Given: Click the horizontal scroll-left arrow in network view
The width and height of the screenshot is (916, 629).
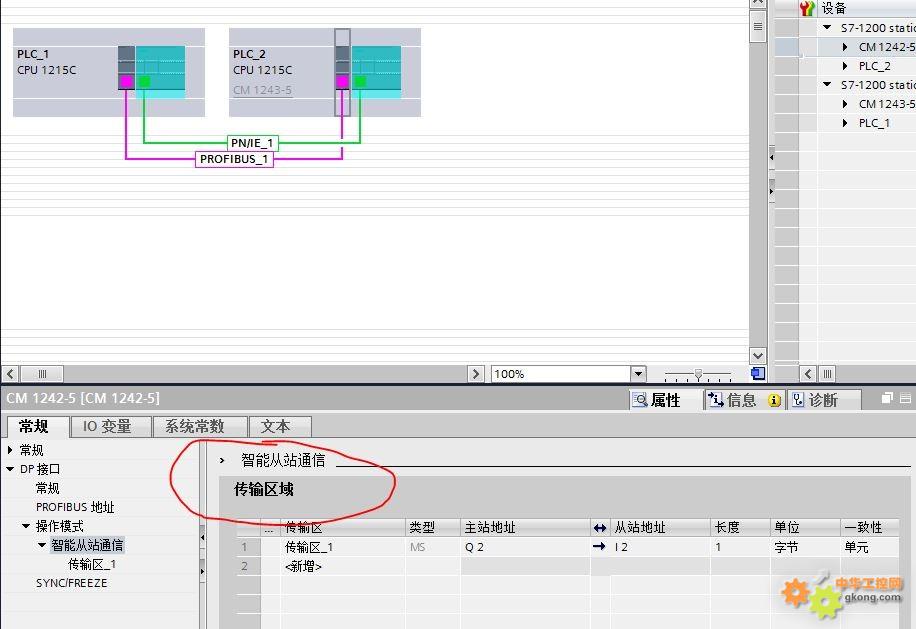Looking at the screenshot, I should 10,373.
